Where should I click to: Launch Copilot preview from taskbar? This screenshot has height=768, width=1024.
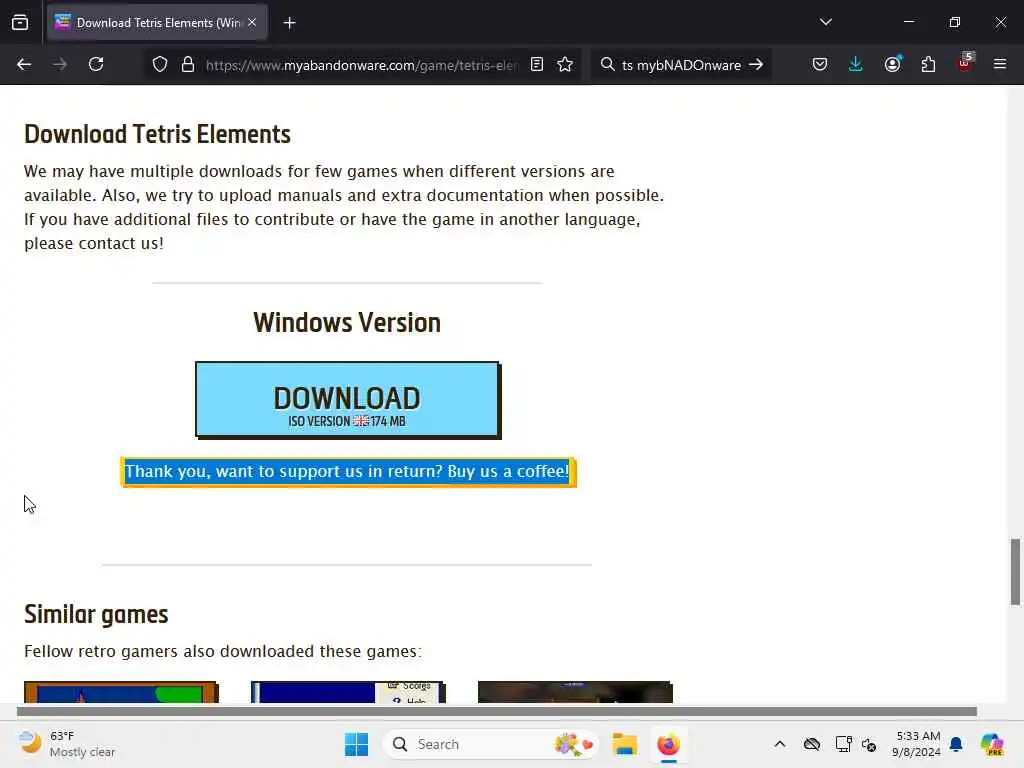[992, 744]
